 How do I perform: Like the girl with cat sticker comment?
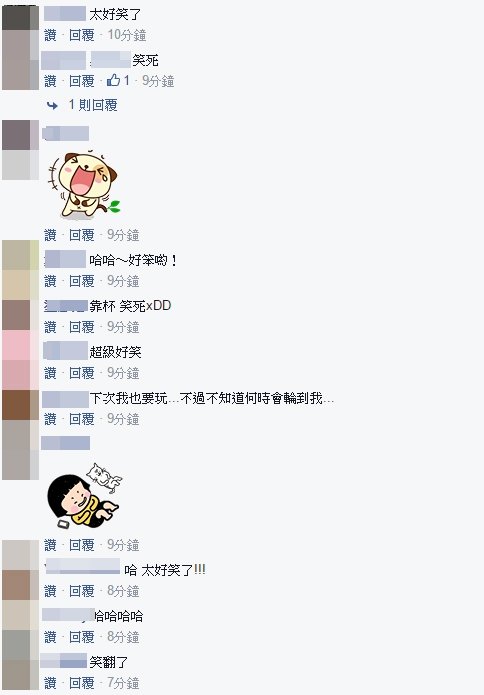tap(51, 545)
